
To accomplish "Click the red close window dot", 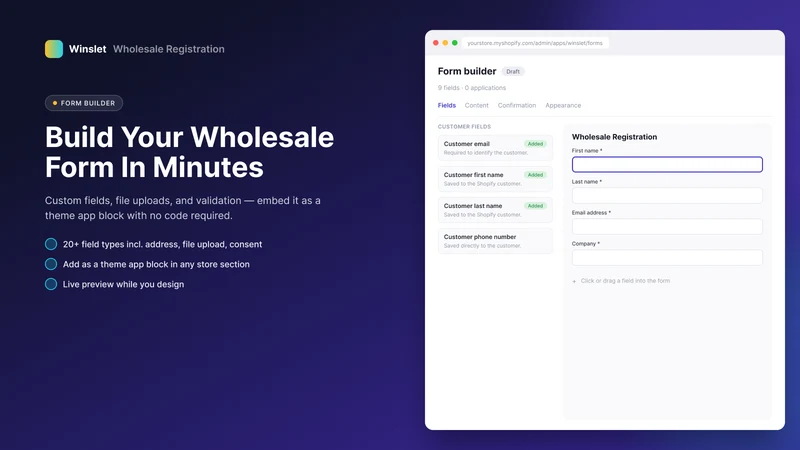I will 436,43.
